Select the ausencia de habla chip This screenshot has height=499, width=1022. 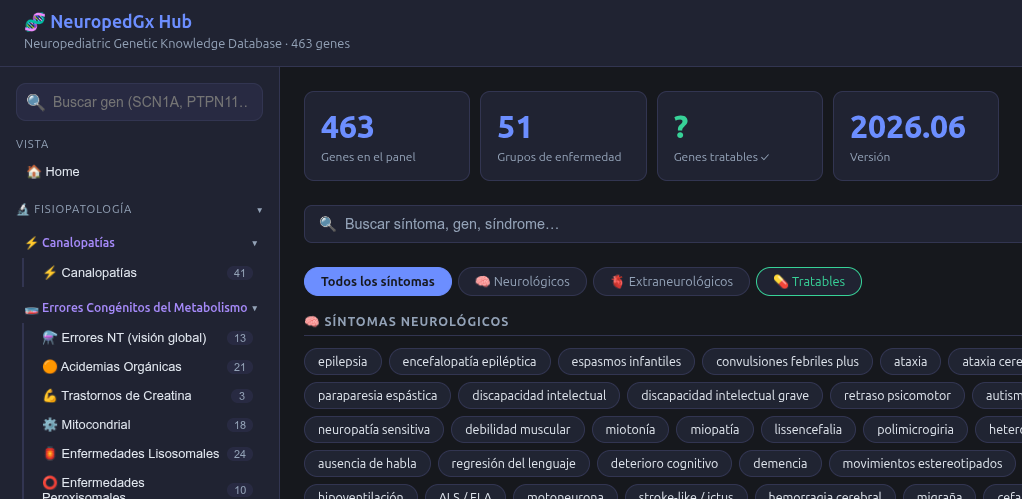[368, 464]
